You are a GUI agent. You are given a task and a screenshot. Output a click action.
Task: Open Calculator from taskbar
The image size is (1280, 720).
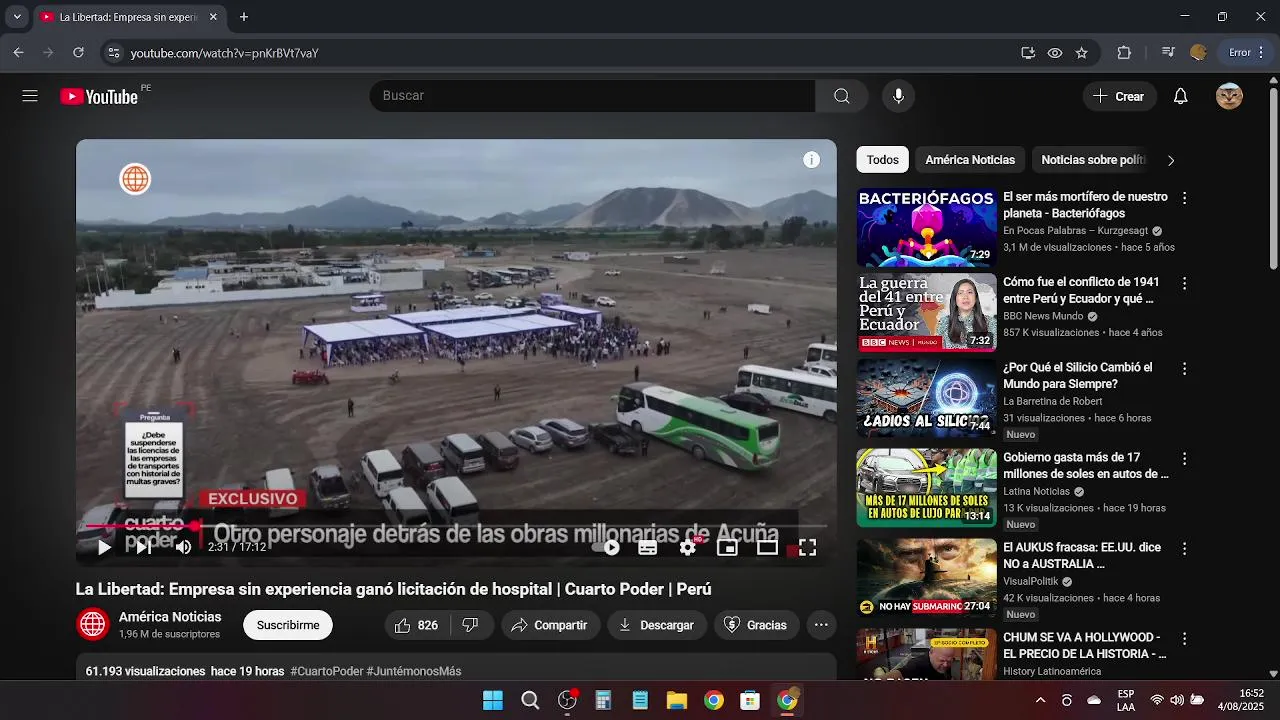click(x=603, y=700)
